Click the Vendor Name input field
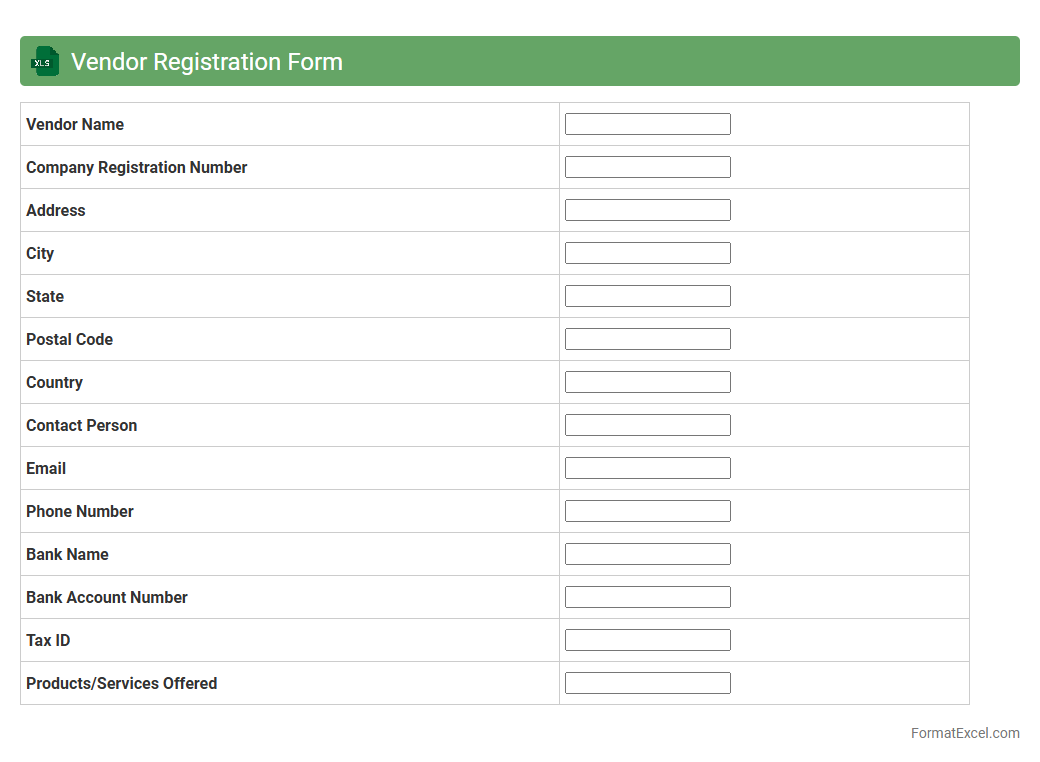 [x=647, y=124]
